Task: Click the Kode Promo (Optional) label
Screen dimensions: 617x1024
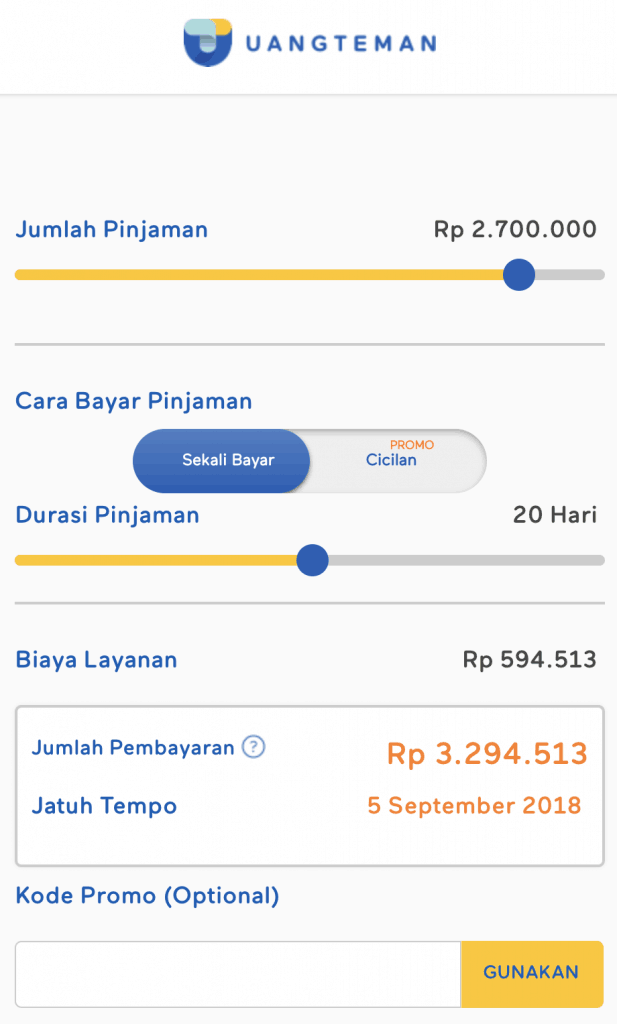Action: pyautogui.click(x=147, y=896)
